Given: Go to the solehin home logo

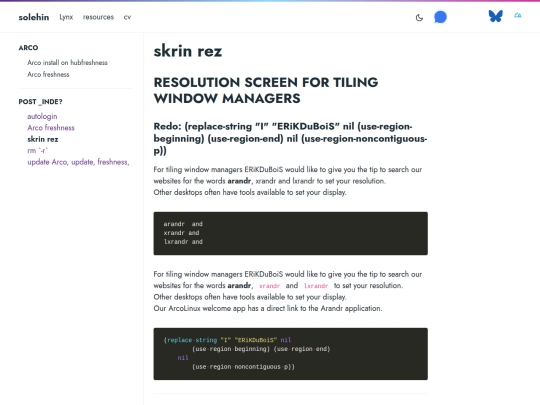Looking at the screenshot, I should 34,17.
